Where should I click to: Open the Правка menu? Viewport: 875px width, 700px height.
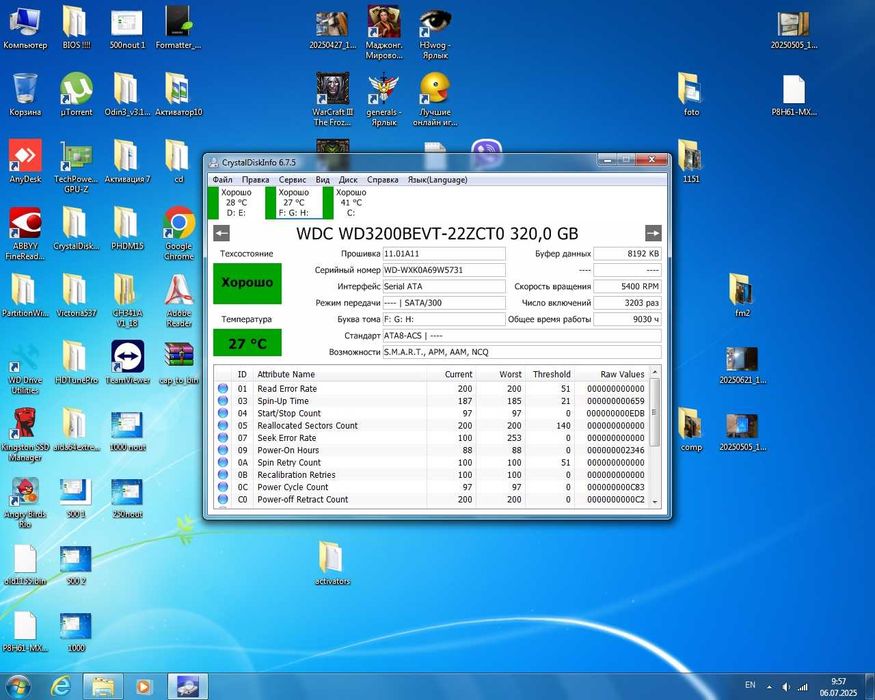[256, 180]
